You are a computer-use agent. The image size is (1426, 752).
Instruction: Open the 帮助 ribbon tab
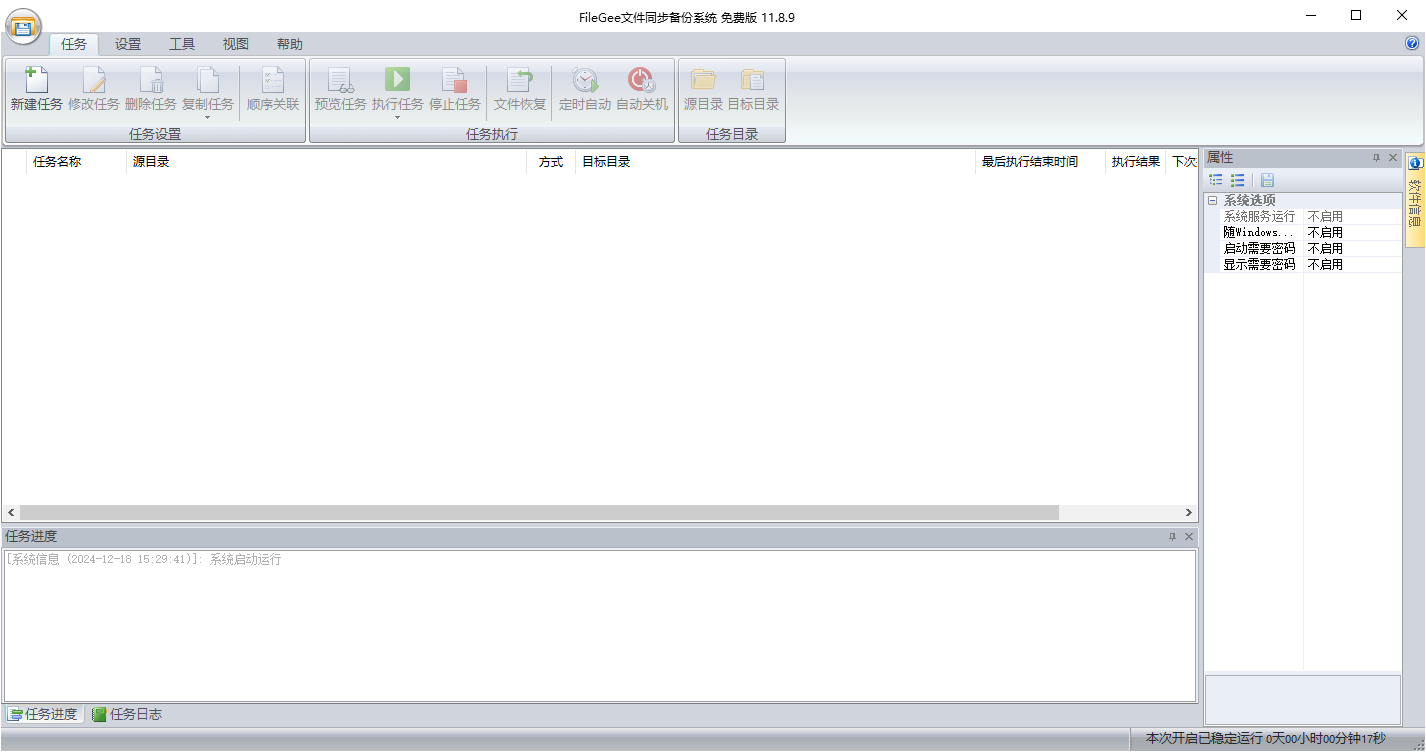click(290, 44)
